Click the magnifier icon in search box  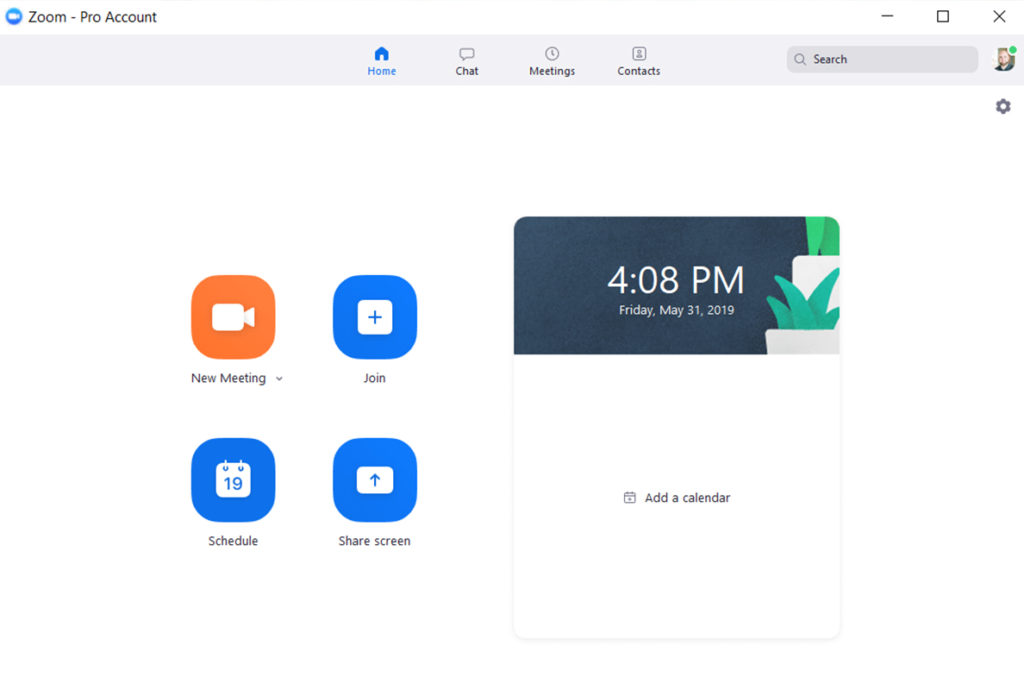click(x=800, y=59)
